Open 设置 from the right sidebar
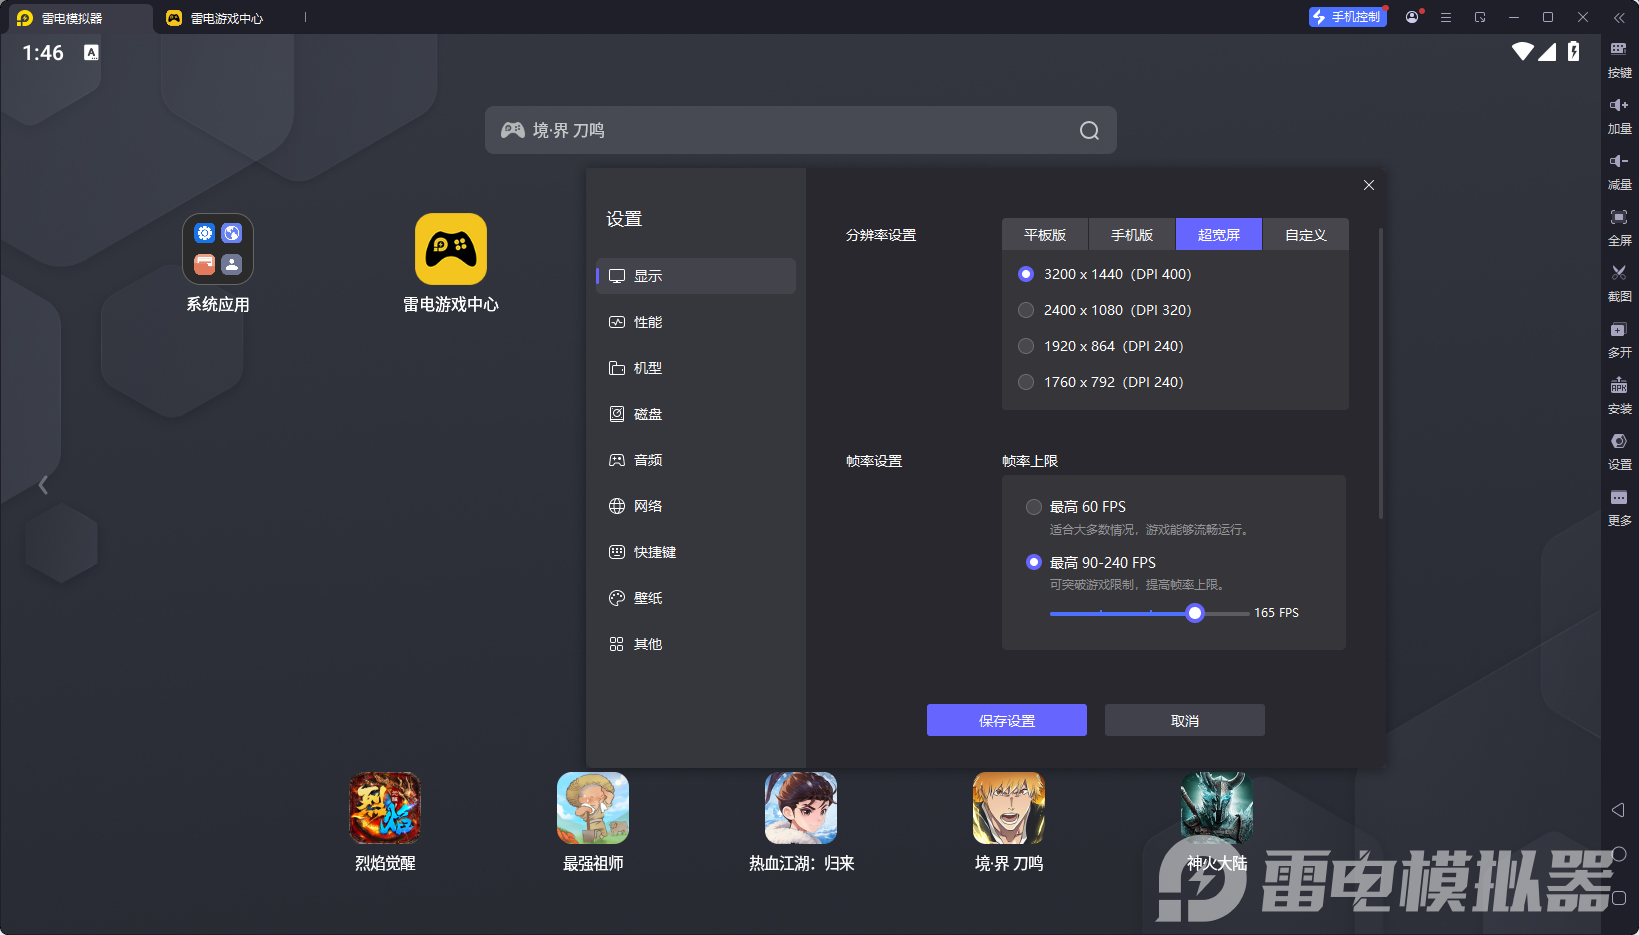Viewport: 1639px width, 935px height. tap(1619, 450)
